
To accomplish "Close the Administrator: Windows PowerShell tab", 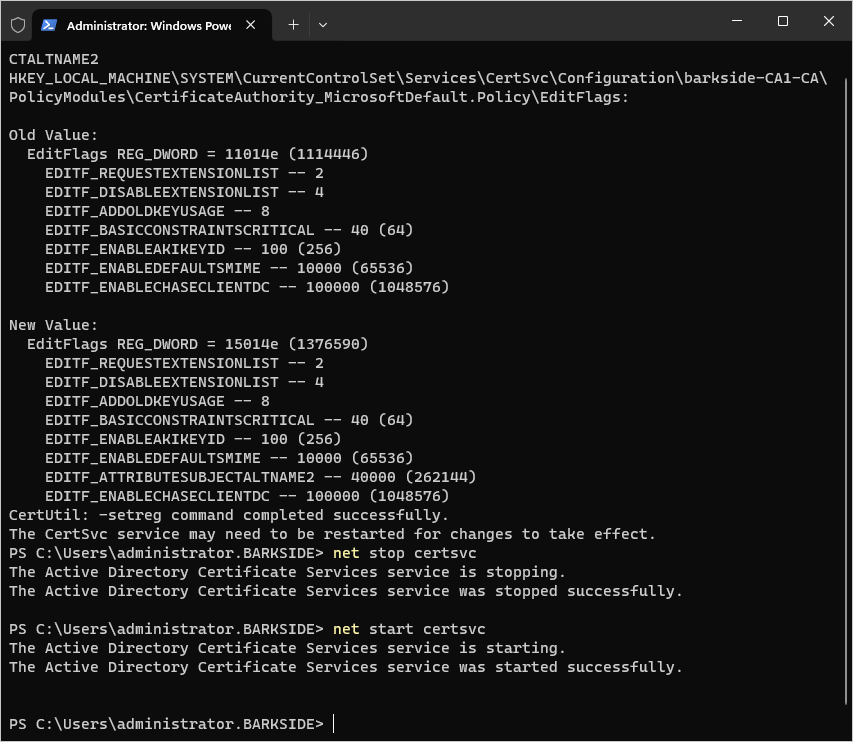I will click(x=255, y=25).
